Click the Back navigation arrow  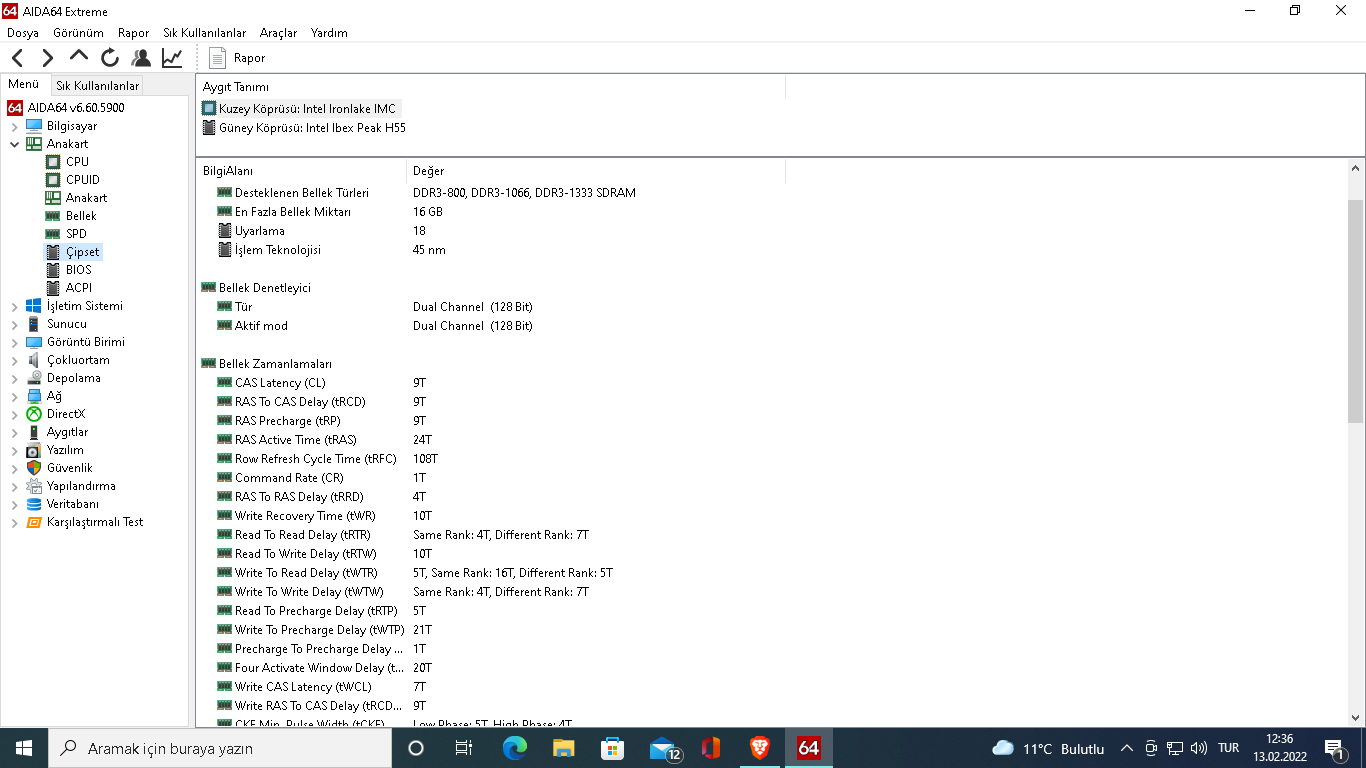18,58
